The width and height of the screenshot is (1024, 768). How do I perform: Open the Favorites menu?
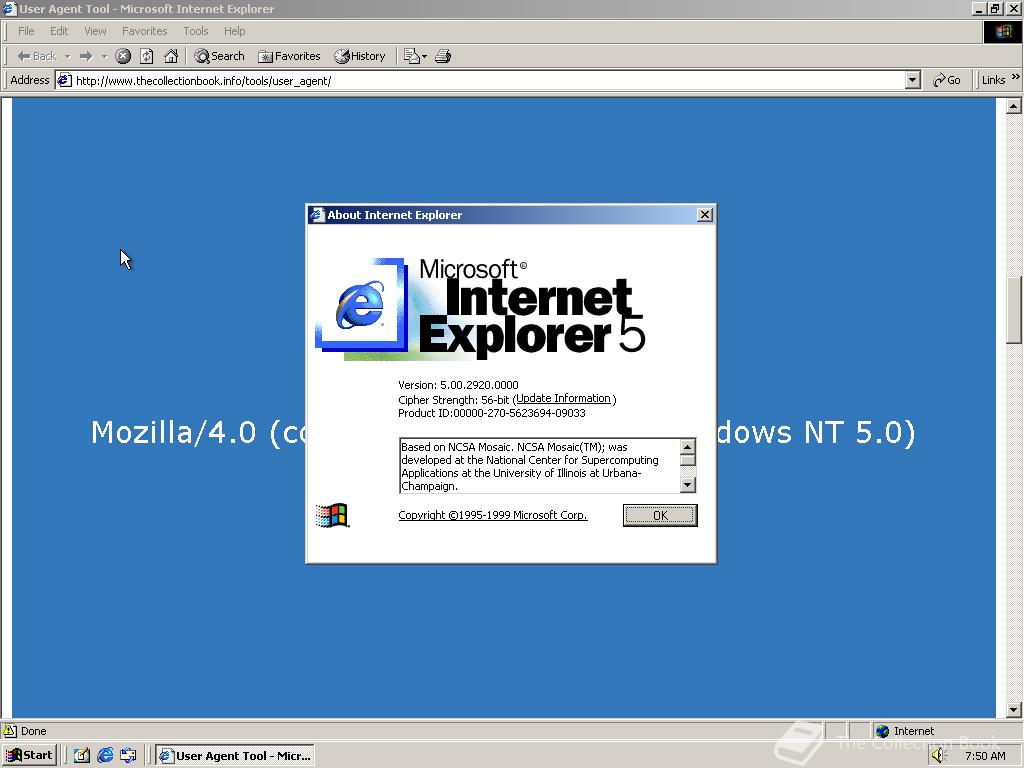144,31
